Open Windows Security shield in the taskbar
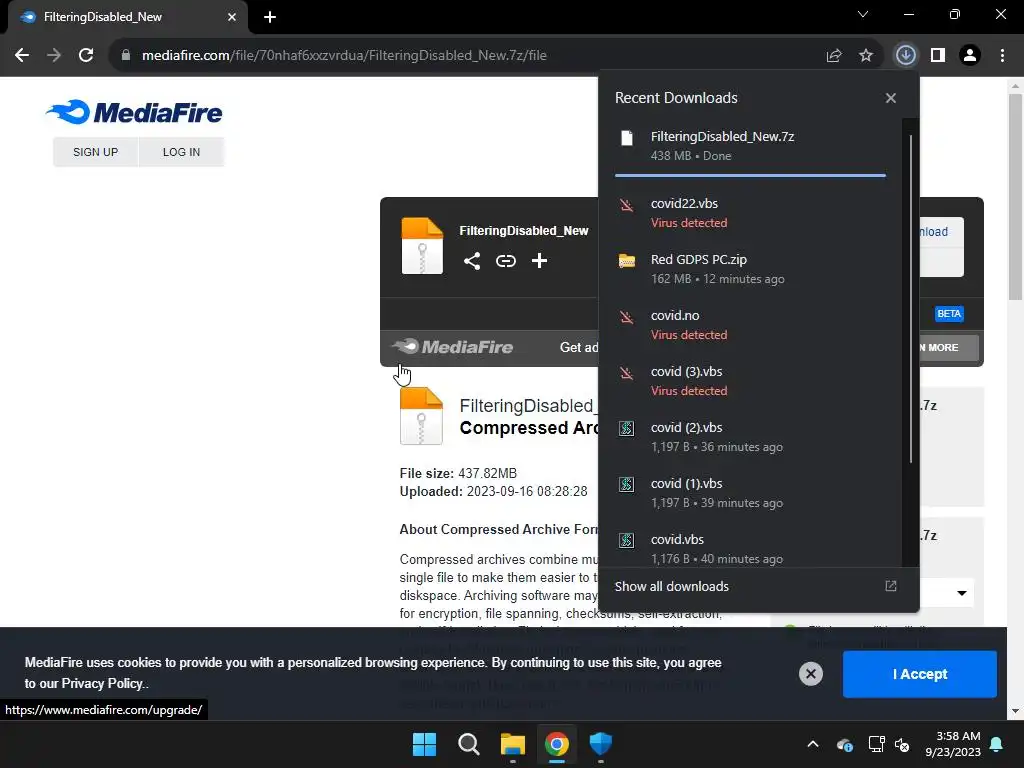Screen dimensions: 1024x768 600,744
